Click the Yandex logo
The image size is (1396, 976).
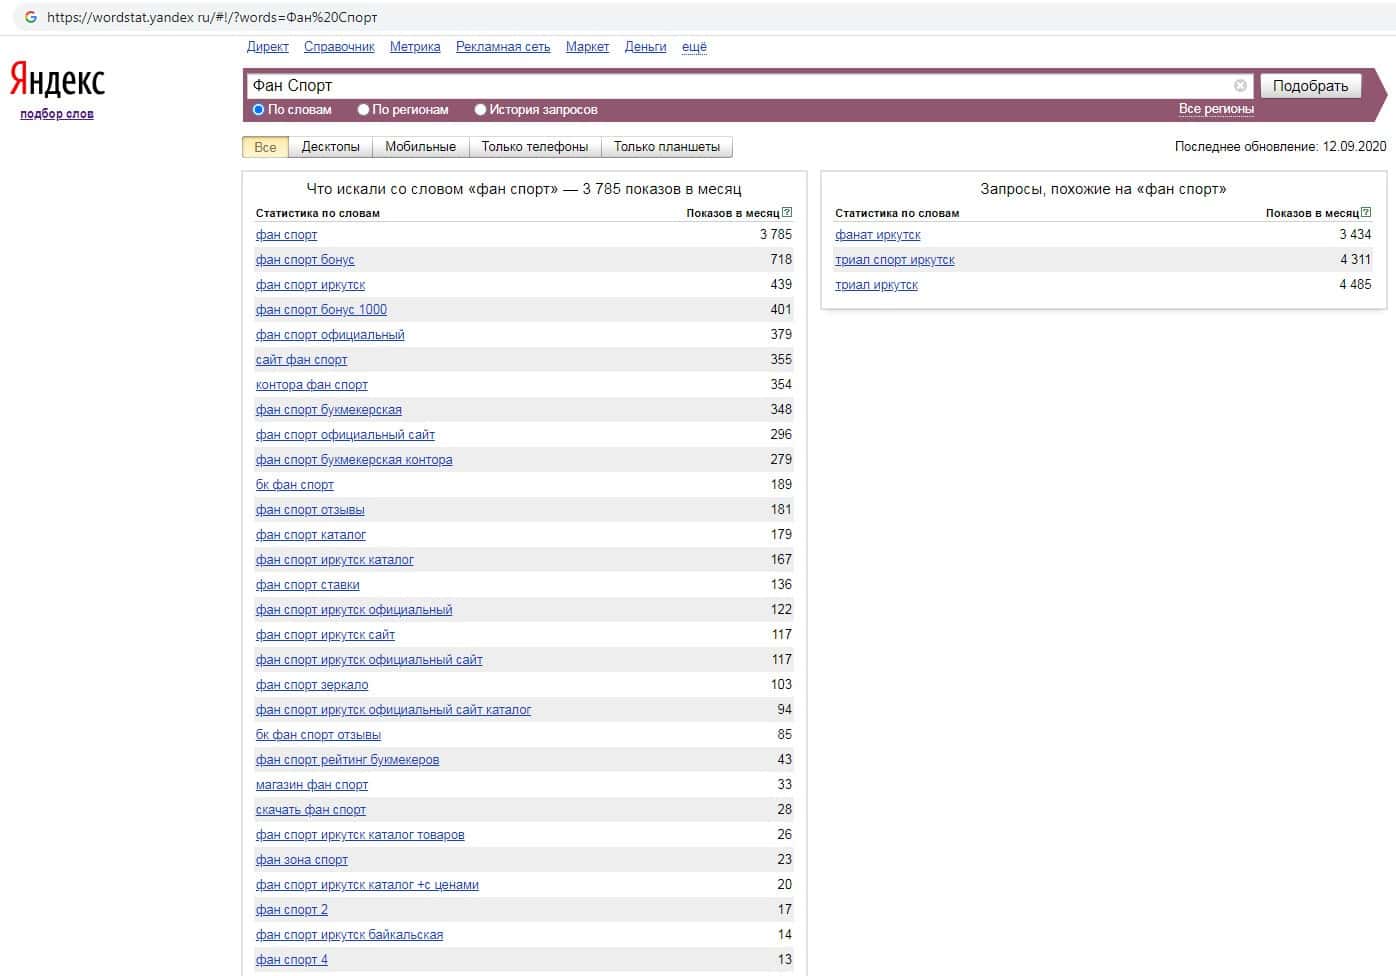pyautogui.click(x=57, y=80)
